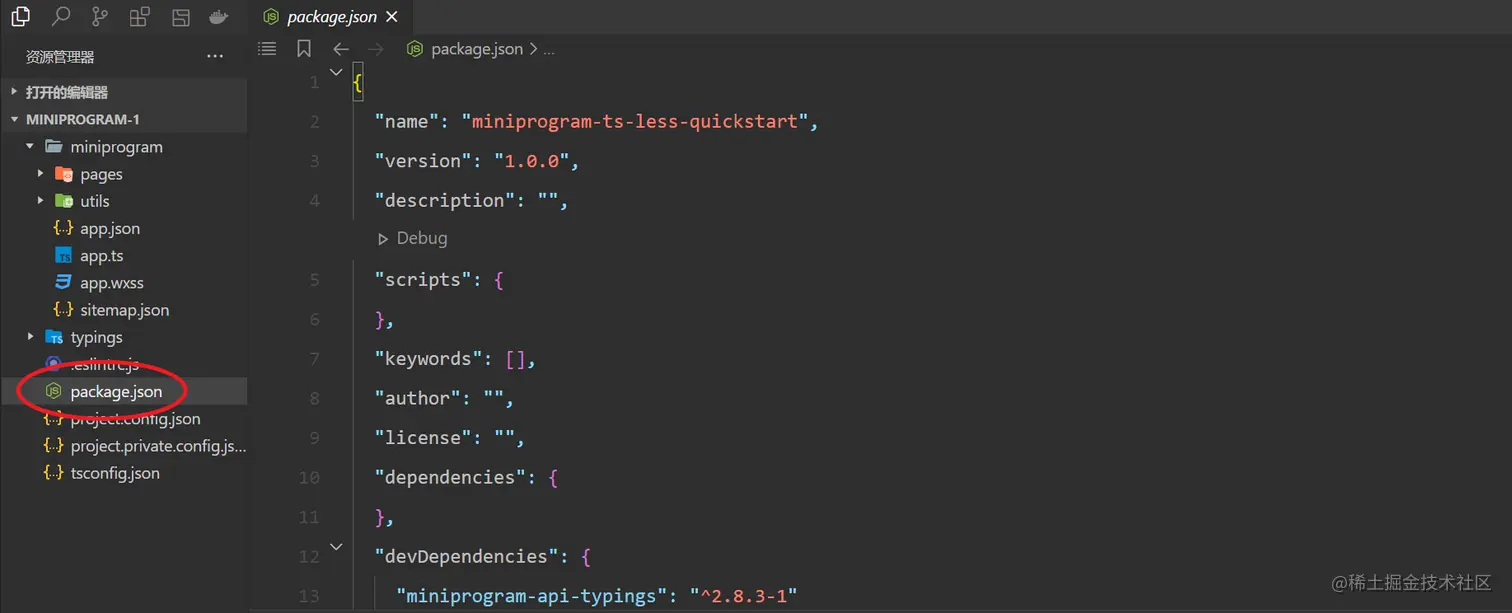Click the layout panel icon in activity bar
1512x613 pixels.
tap(180, 16)
